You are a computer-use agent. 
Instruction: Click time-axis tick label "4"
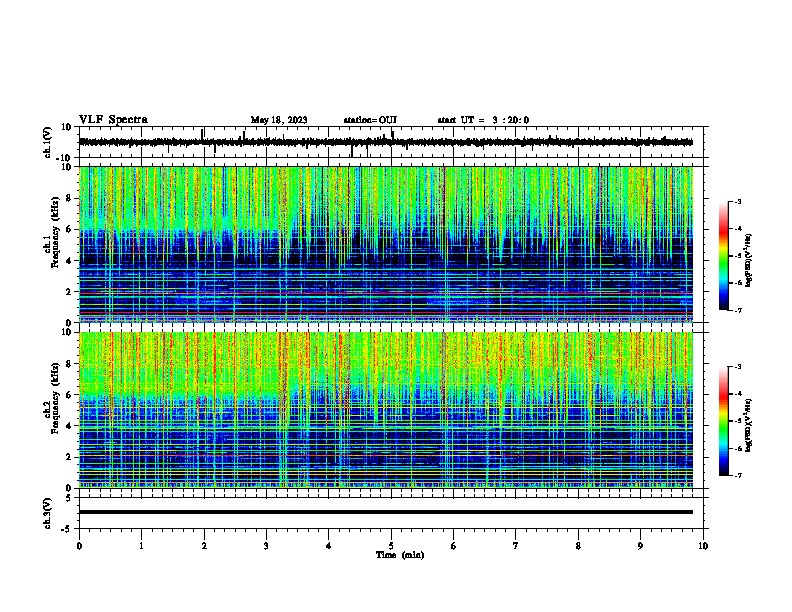tap(329, 546)
